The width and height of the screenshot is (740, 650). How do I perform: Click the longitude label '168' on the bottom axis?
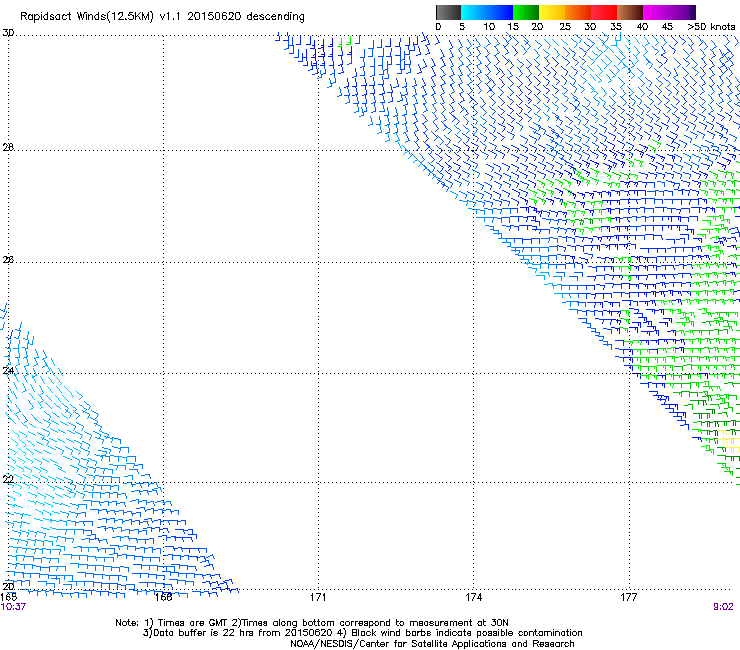163,597
